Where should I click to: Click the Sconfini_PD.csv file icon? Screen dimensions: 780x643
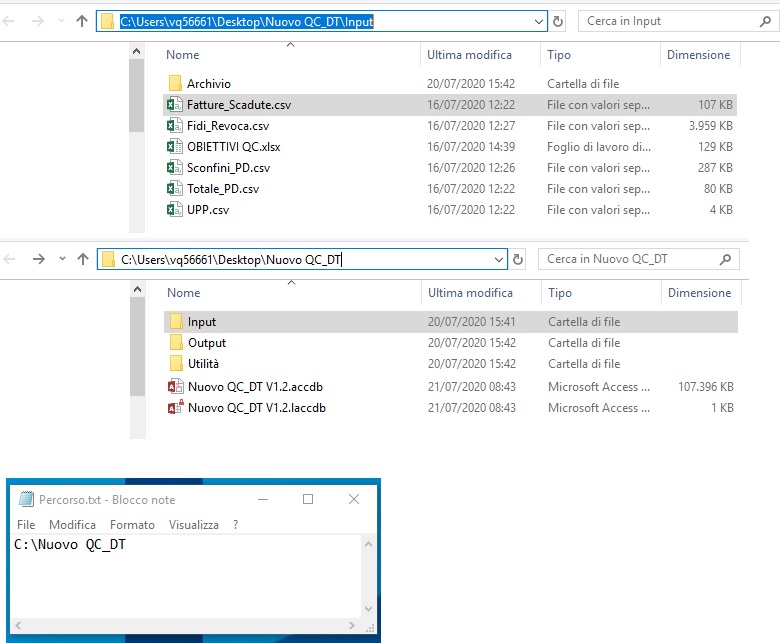tap(174, 168)
